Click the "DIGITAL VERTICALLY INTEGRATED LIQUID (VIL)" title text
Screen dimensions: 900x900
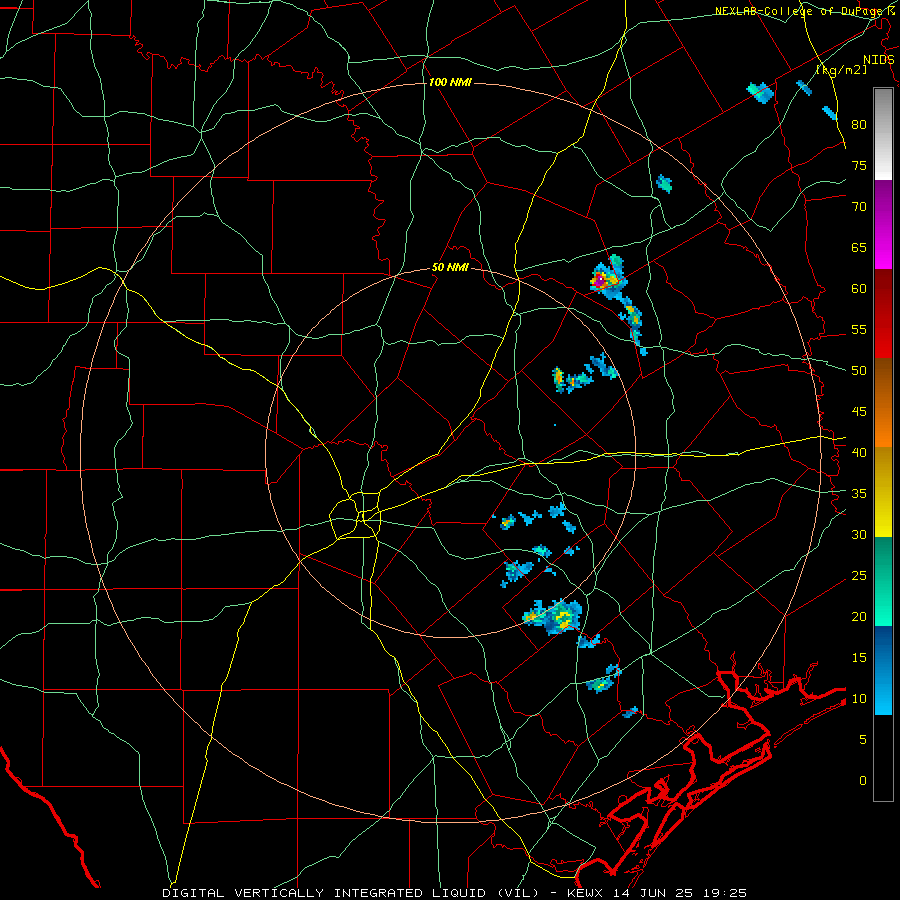(351, 893)
